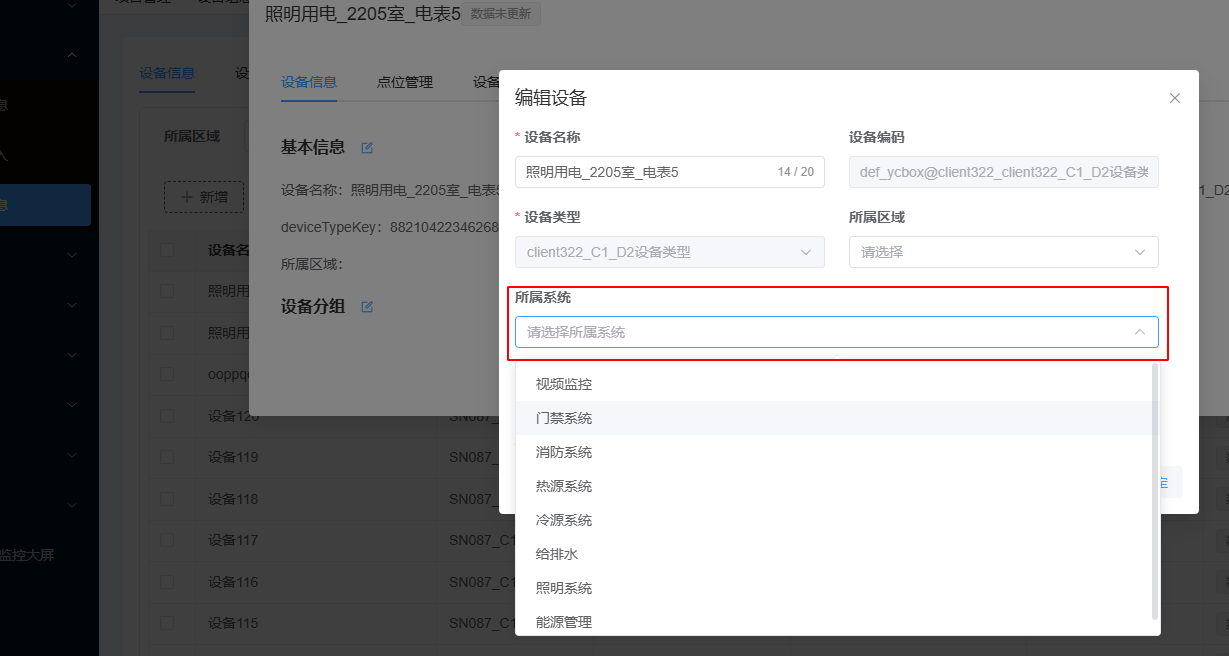Image resolution: width=1229 pixels, height=656 pixels.
Task: Edit the 设备名称 input field
Action: [669, 172]
